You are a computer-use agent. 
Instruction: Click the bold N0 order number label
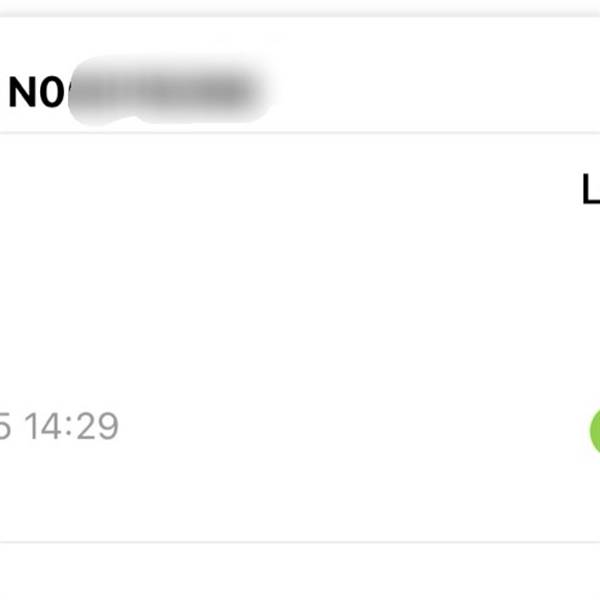pyautogui.click(x=37, y=92)
